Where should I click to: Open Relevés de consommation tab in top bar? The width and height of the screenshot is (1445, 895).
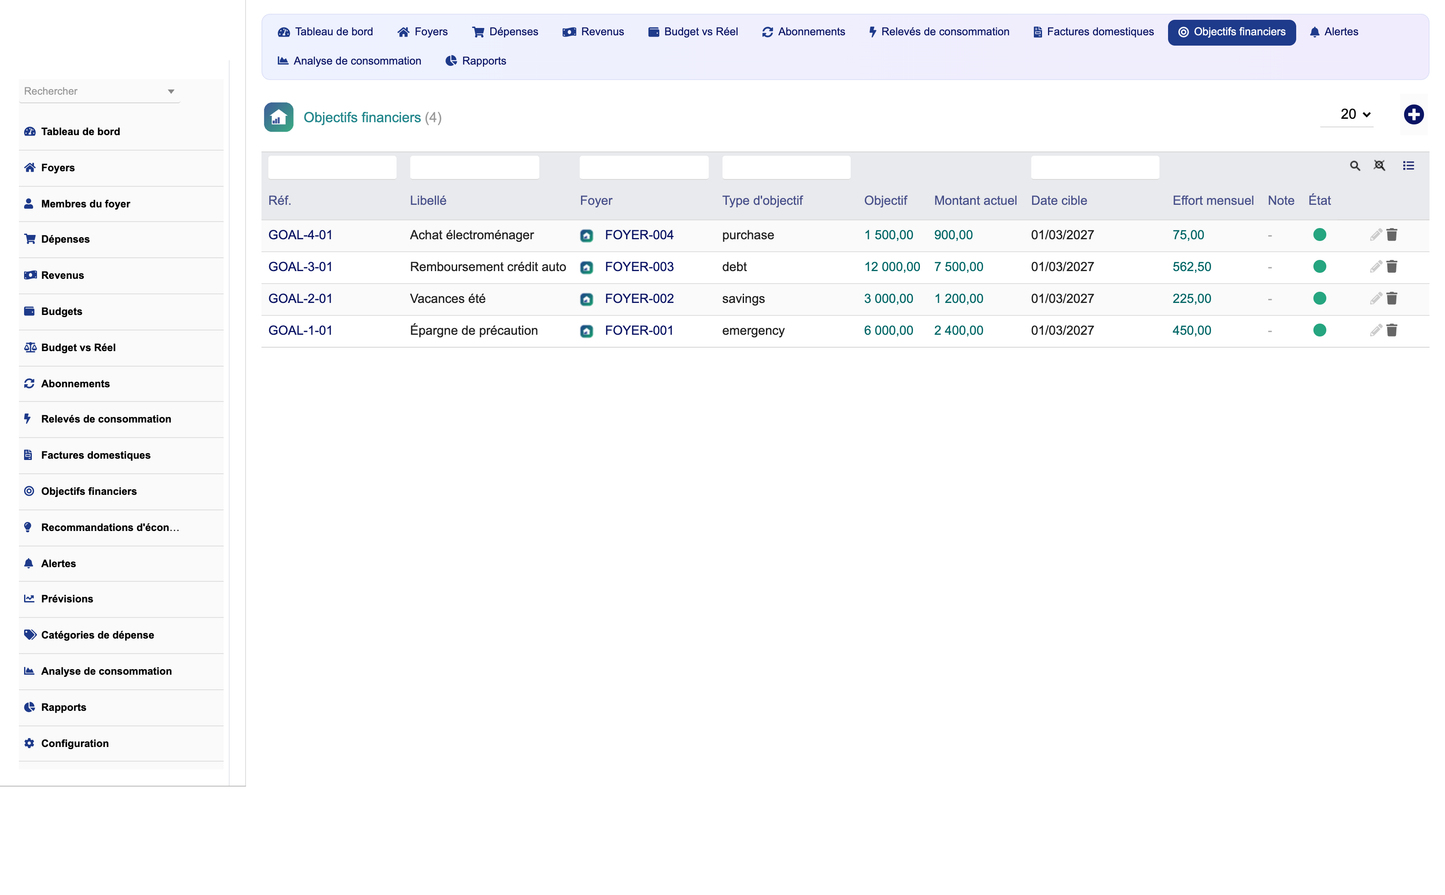point(938,32)
